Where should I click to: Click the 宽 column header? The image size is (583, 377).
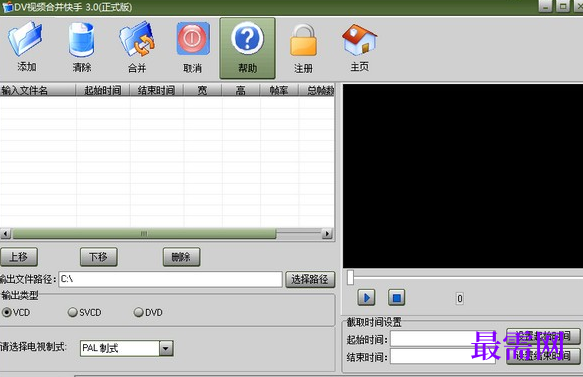pos(203,90)
